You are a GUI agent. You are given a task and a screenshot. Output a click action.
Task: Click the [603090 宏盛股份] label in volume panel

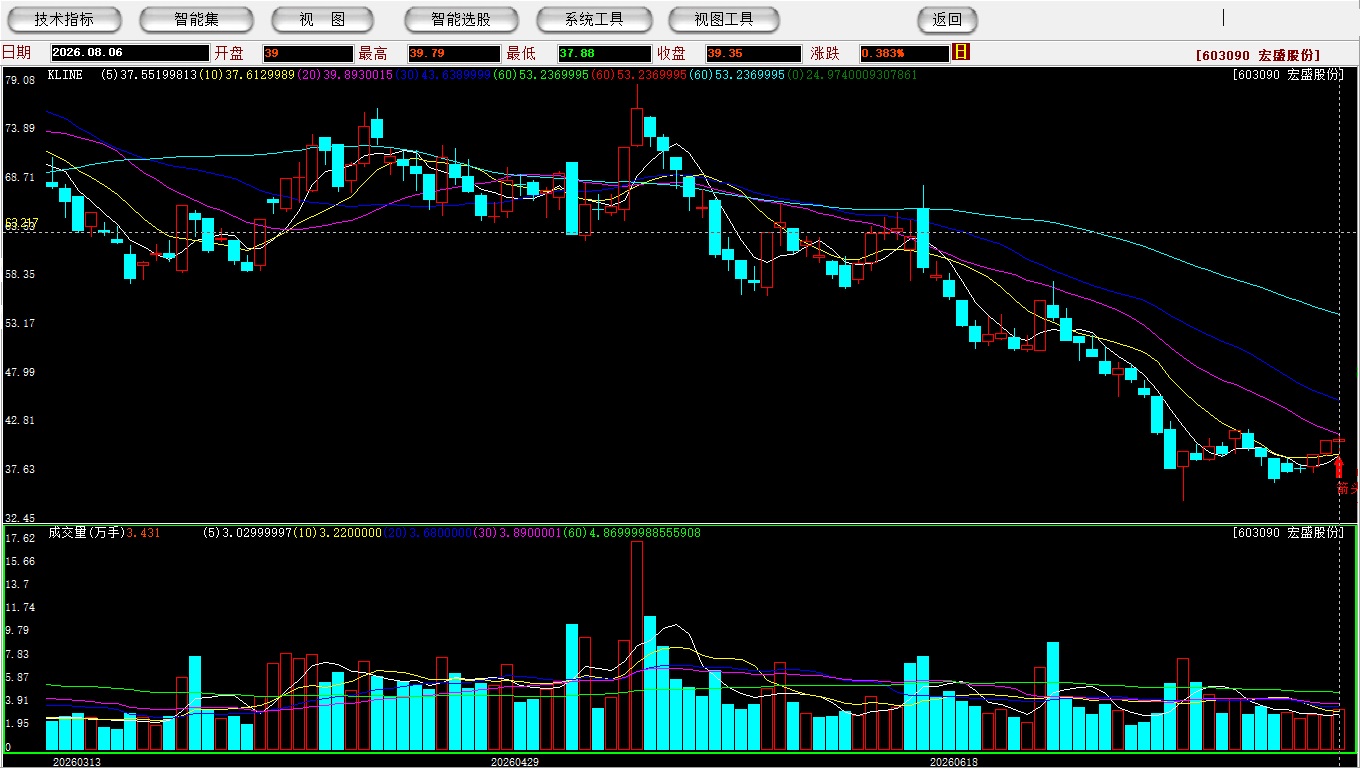coord(1288,533)
